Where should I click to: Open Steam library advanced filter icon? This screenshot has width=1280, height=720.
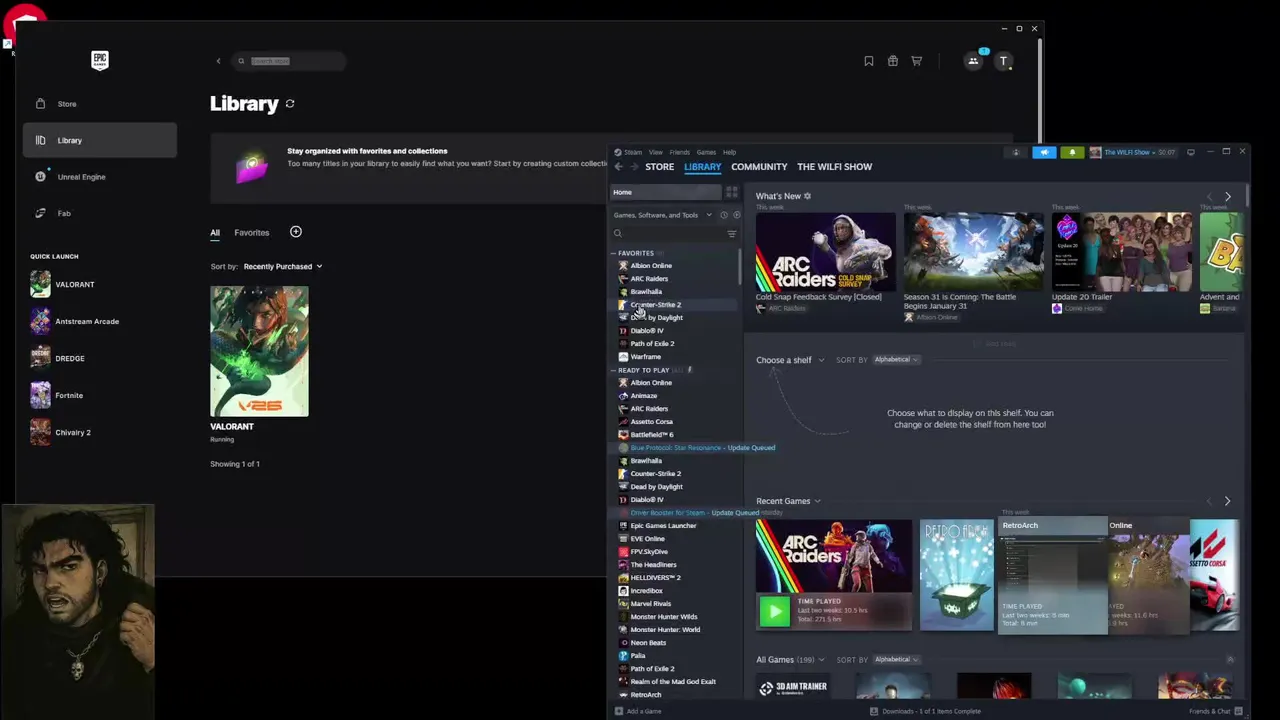pyautogui.click(x=732, y=234)
